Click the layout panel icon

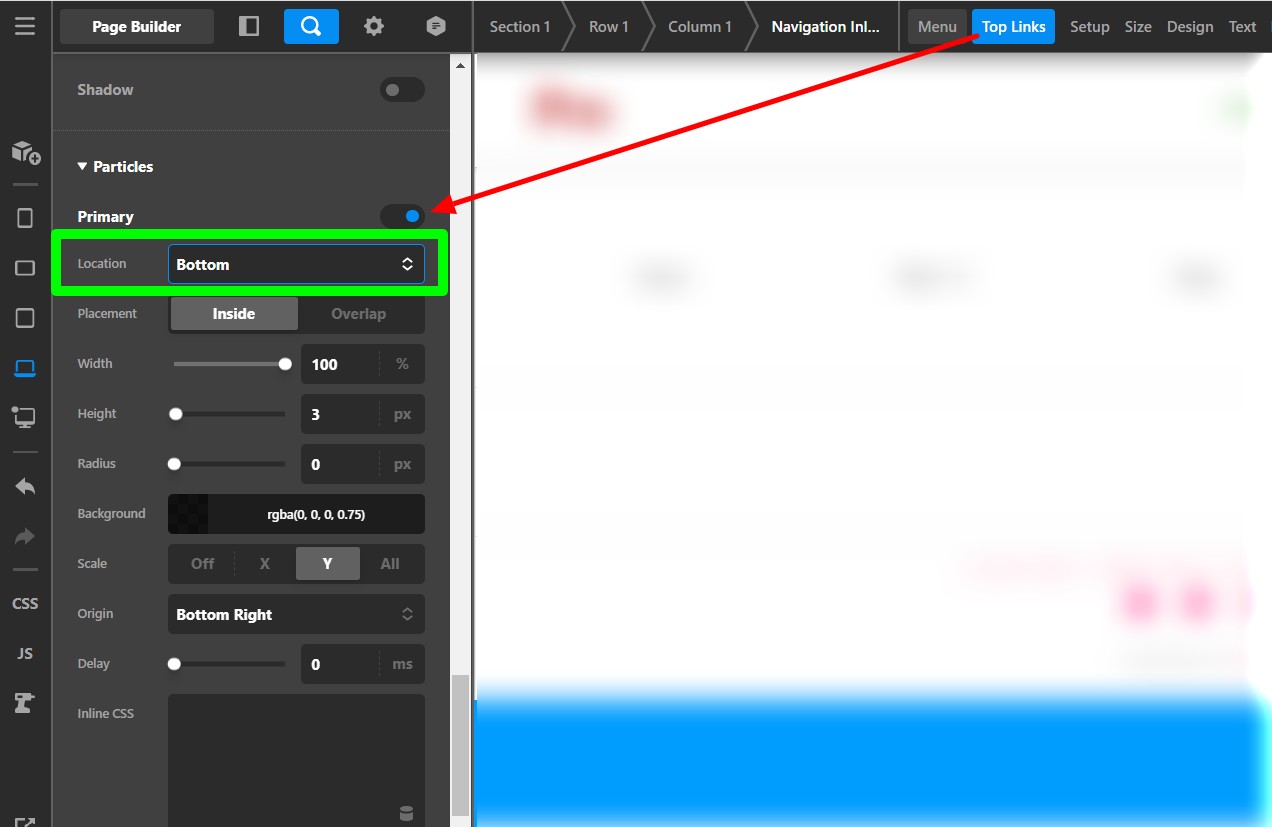pos(249,26)
